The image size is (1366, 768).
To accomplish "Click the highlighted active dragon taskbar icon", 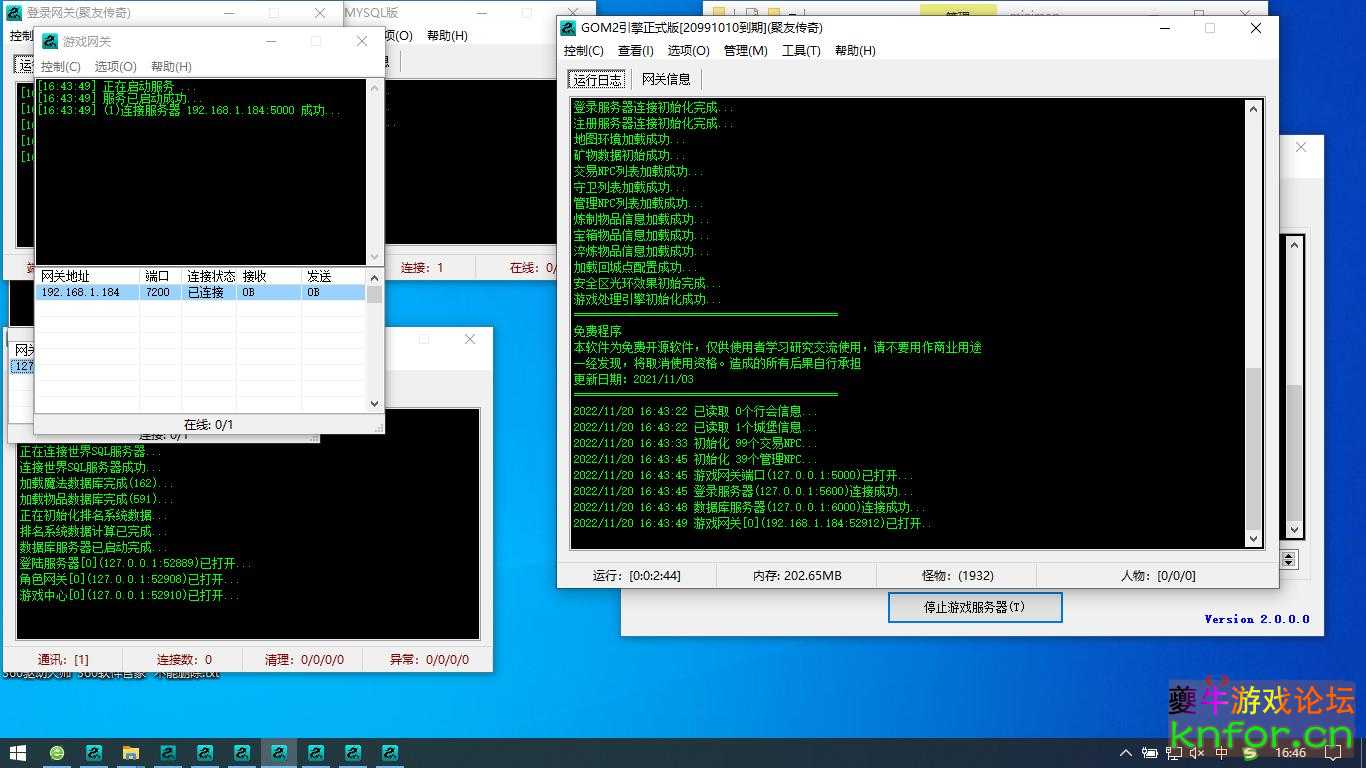I will tap(279, 752).
